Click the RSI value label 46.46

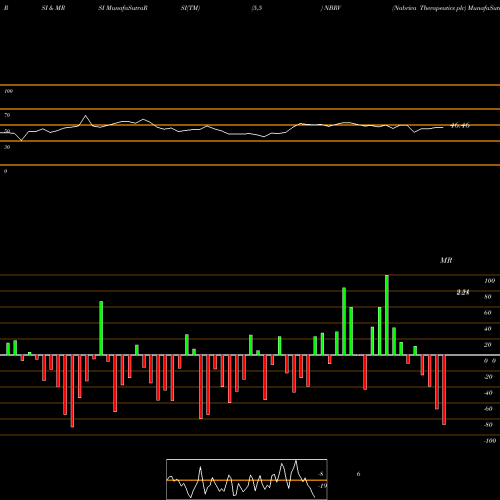click(460, 126)
